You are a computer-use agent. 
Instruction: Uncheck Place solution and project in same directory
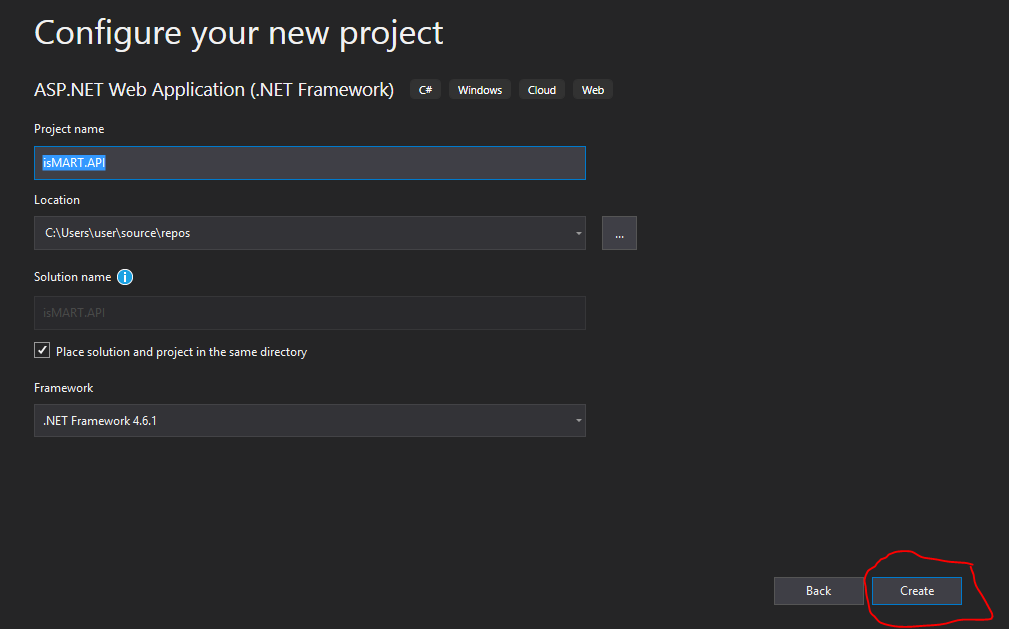click(42, 350)
